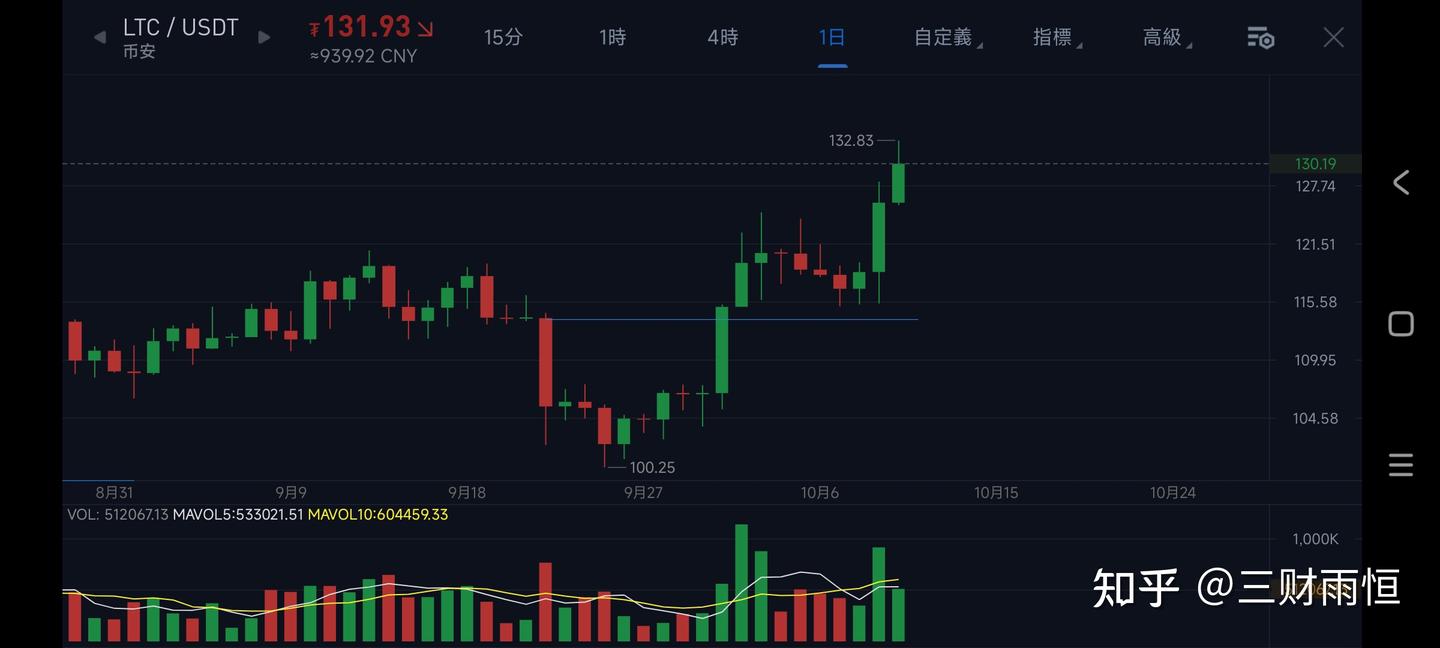Tap the red price value 131.93
The width and height of the screenshot is (1440, 648).
click(369, 26)
